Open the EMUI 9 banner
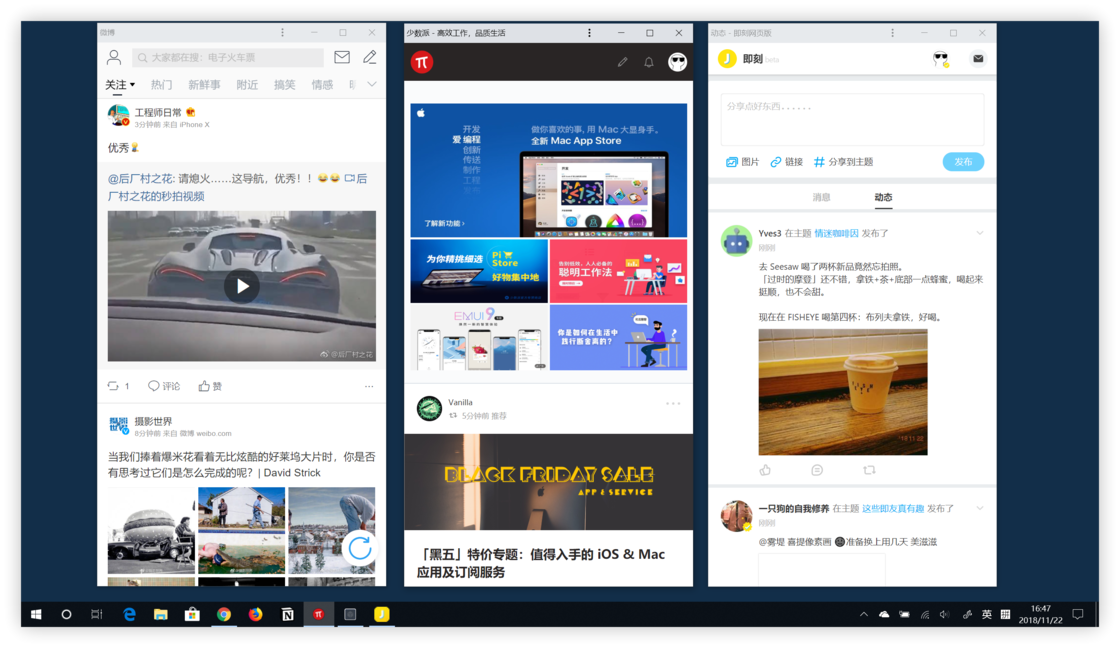1120x648 pixels. [x=479, y=338]
